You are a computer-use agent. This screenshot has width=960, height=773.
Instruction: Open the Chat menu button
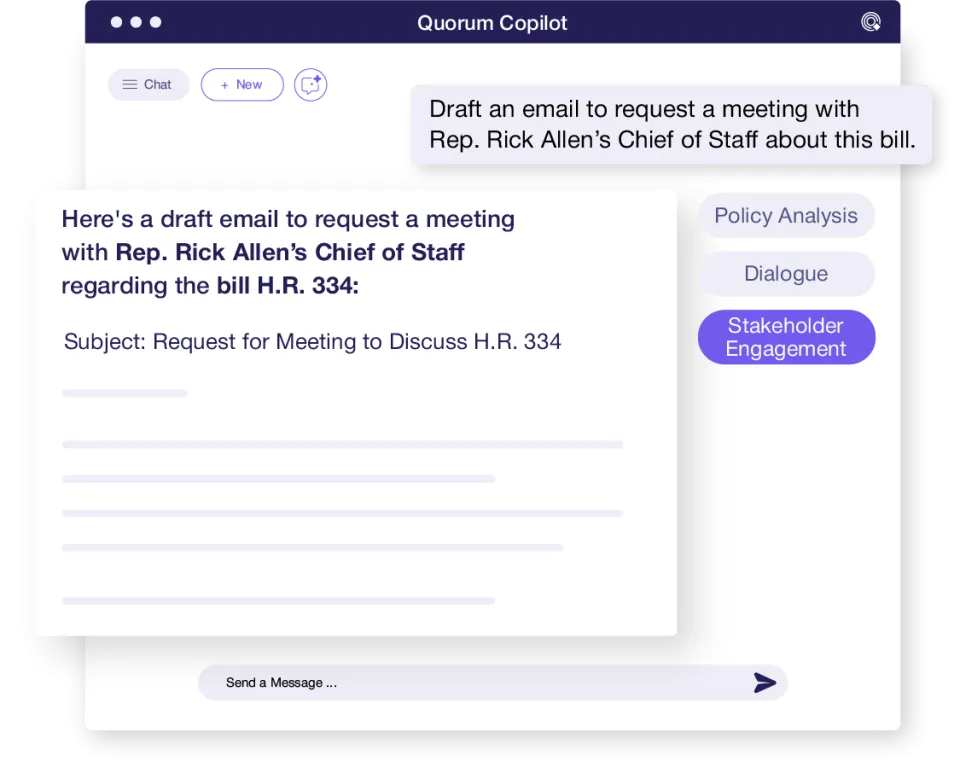click(x=148, y=84)
